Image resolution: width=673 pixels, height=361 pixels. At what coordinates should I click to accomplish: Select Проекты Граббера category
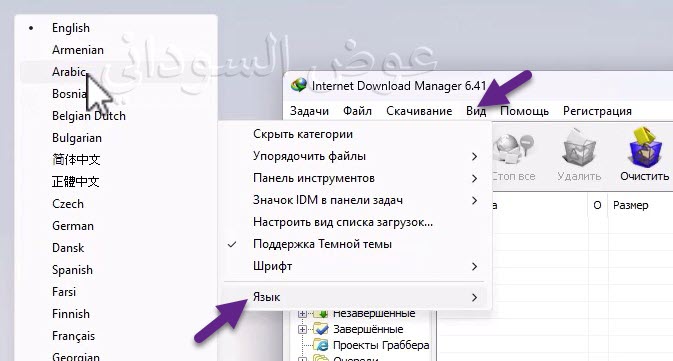coord(381,345)
